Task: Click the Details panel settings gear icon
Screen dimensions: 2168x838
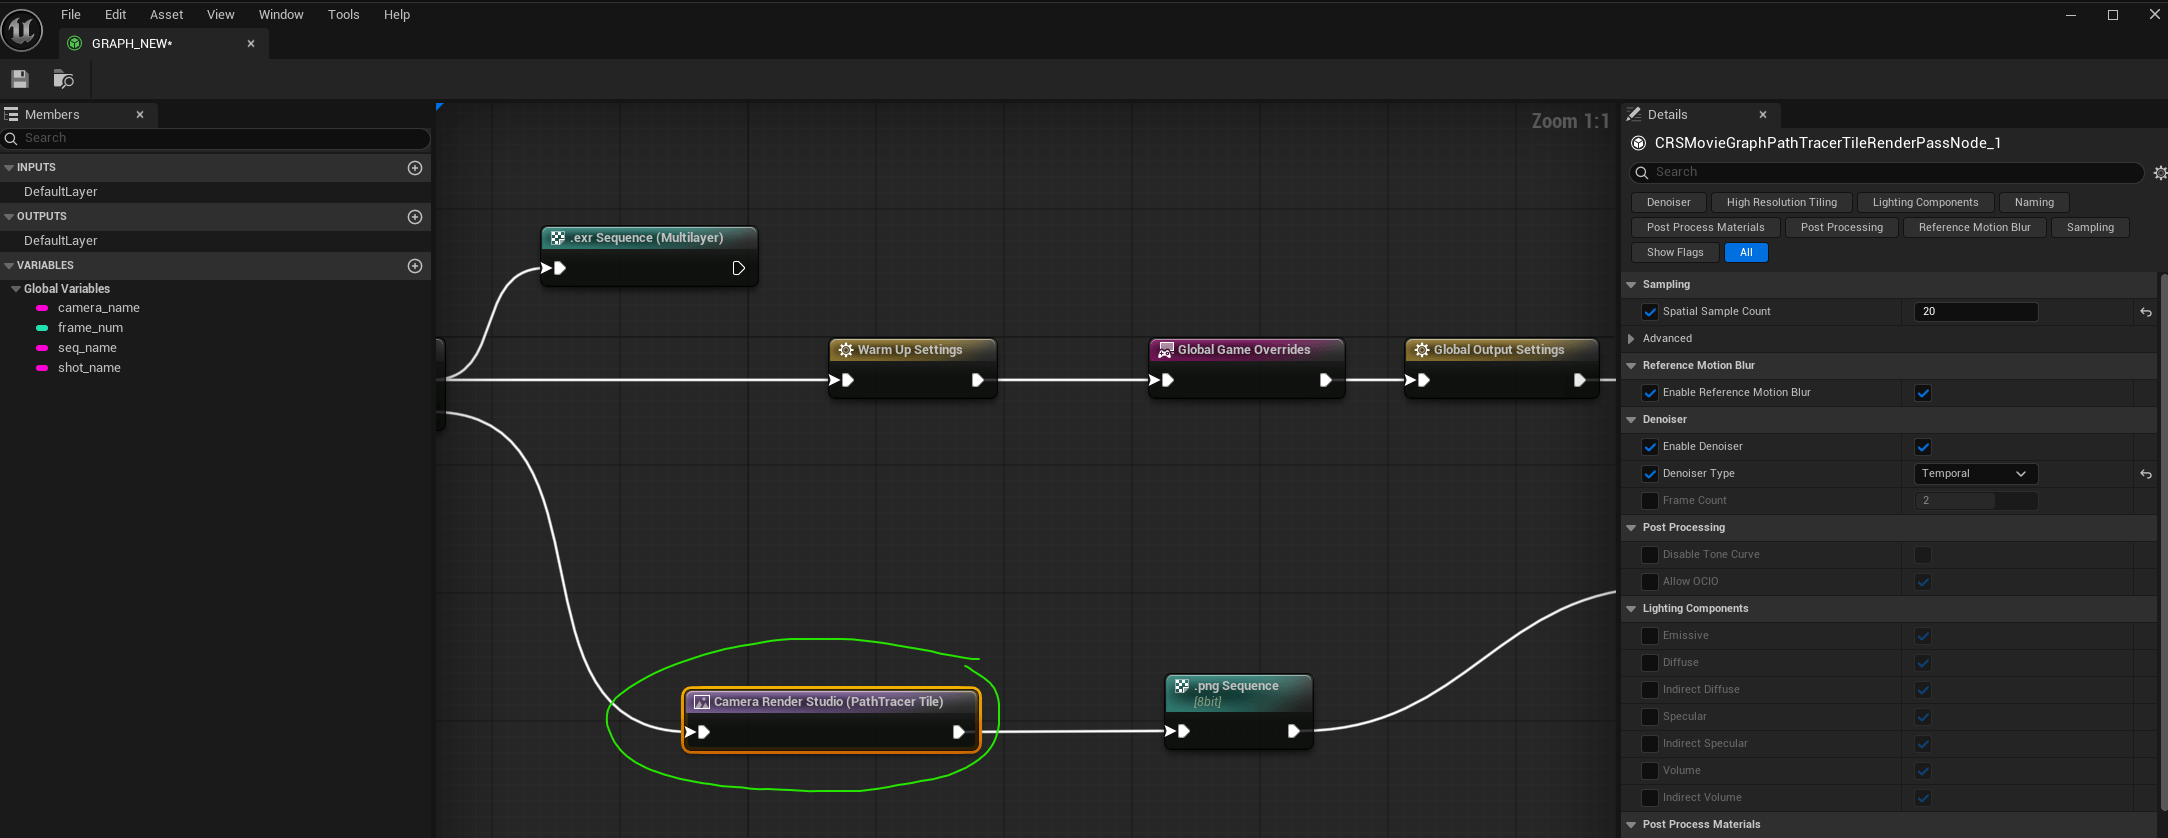Action: tap(2160, 173)
